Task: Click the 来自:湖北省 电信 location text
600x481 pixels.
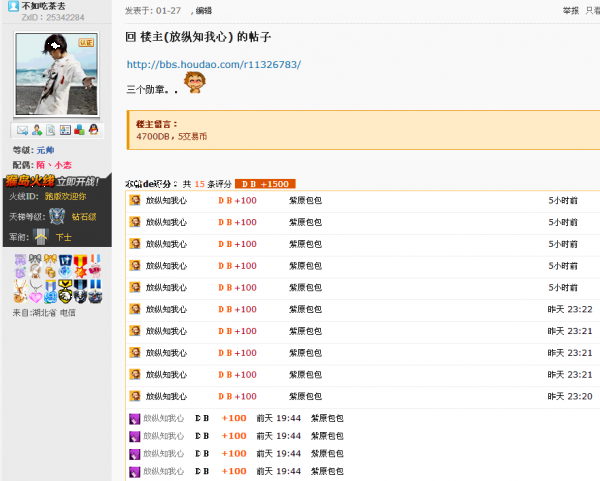Action: (x=44, y=313)
